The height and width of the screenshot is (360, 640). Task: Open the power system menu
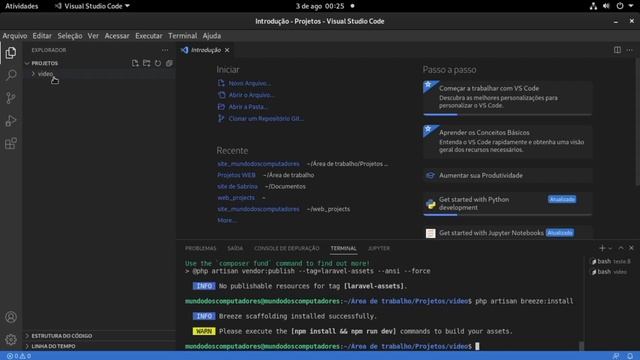[624, 6]
